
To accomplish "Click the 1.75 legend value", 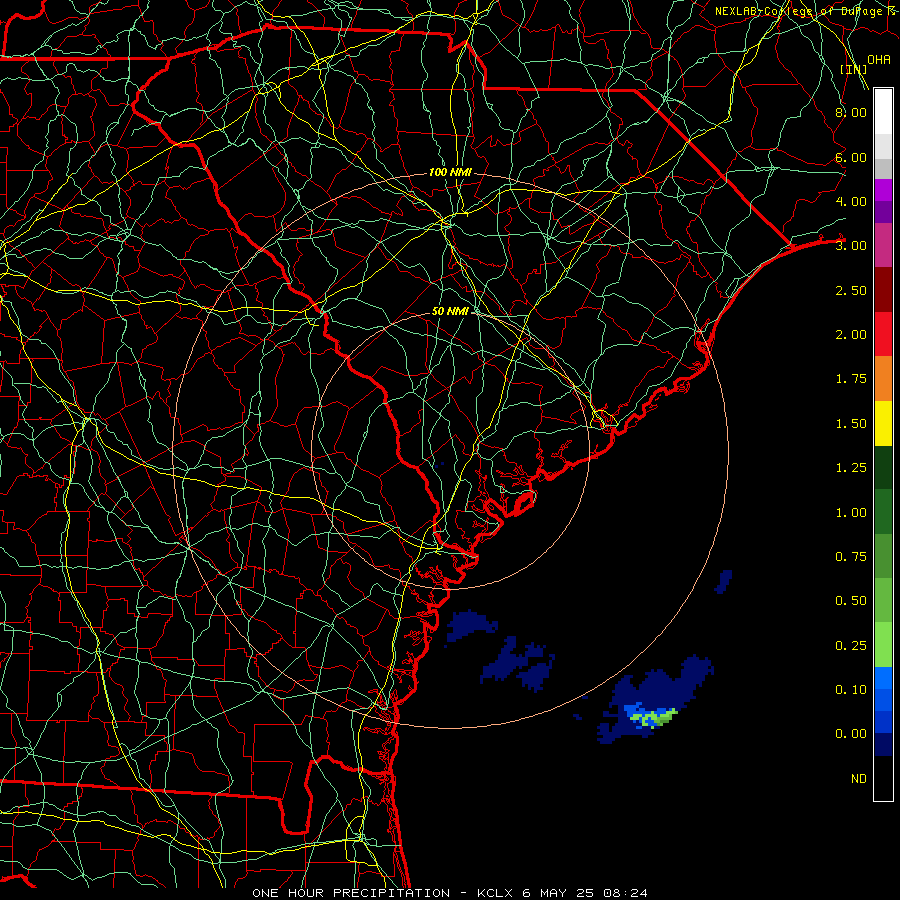I will pyautogui.click(x=851, y=379).
